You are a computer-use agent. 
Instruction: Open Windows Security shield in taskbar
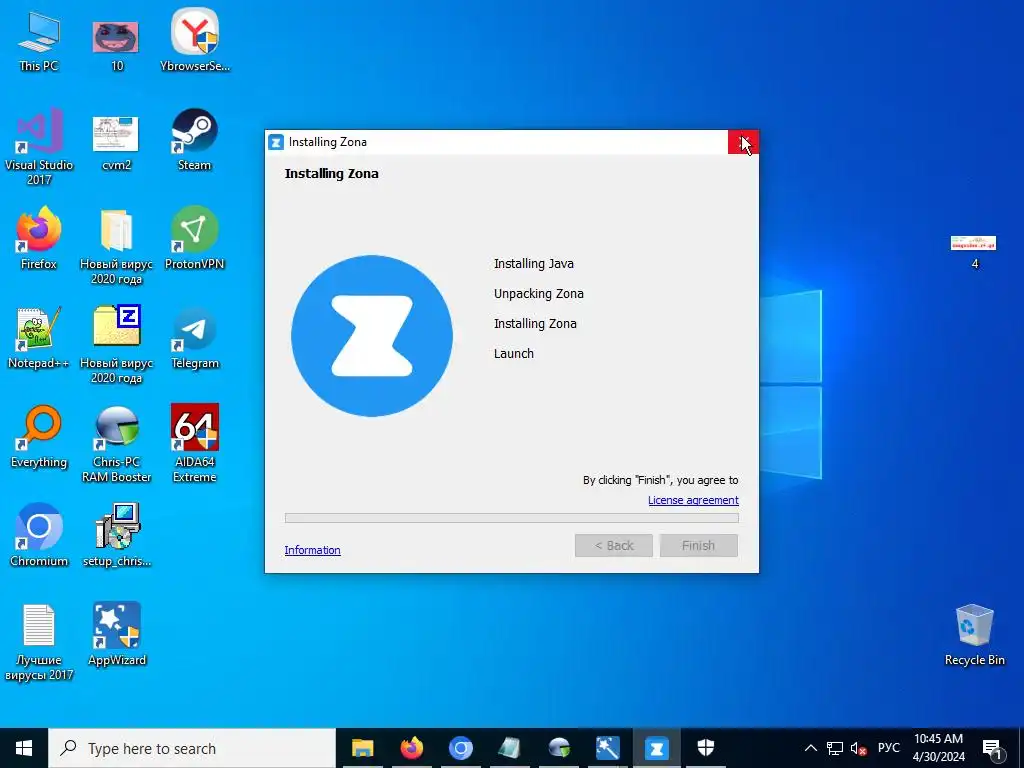click(706, 748)
